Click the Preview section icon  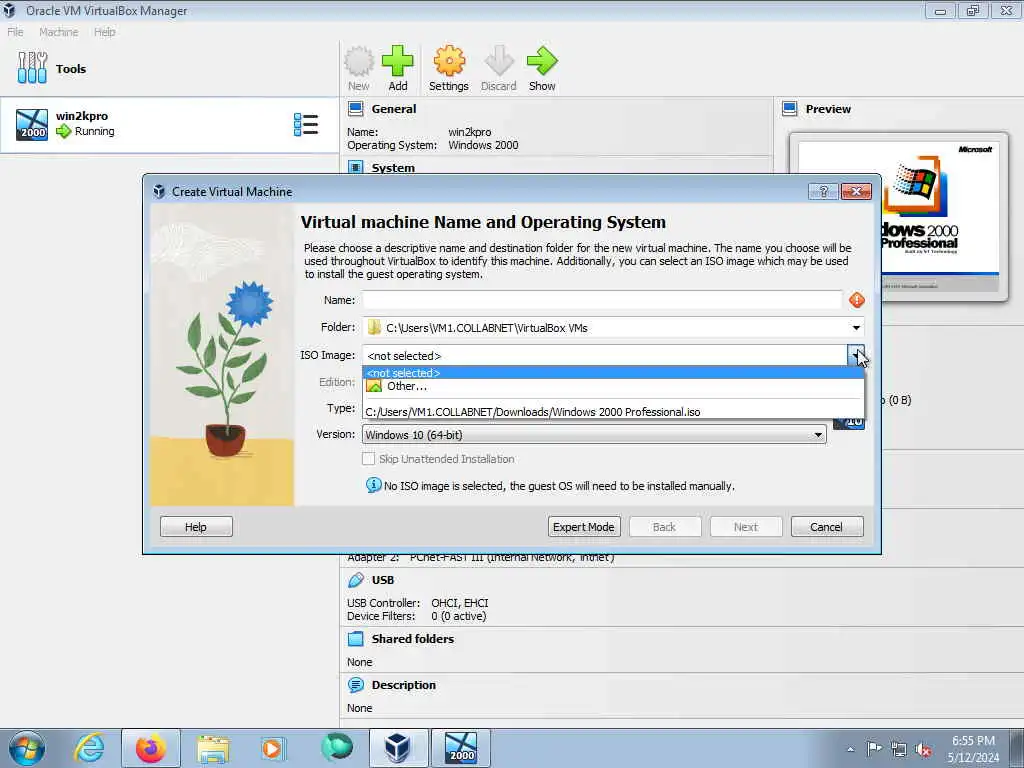tap(790, 109)
